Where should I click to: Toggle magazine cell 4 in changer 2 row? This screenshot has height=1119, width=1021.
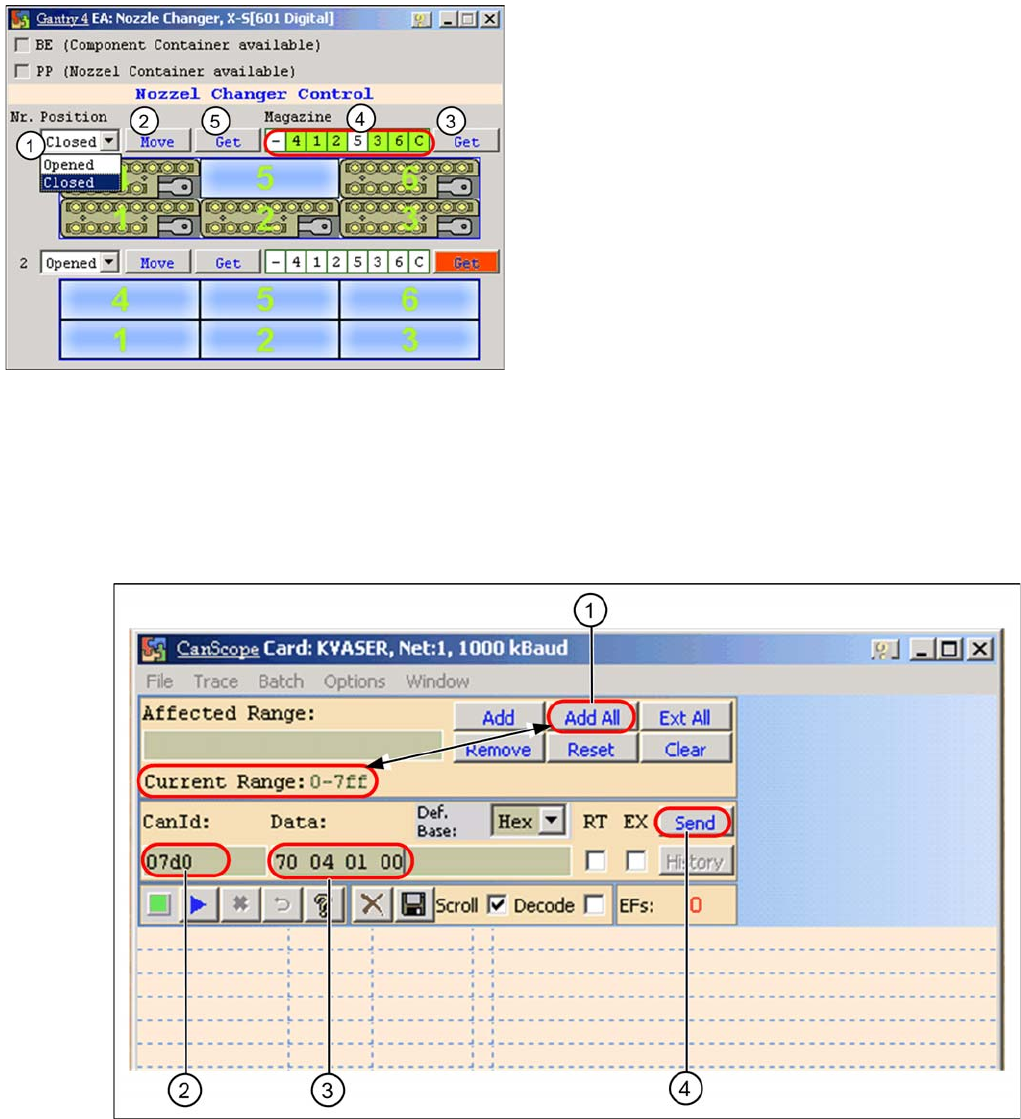[x=296, y=262]
